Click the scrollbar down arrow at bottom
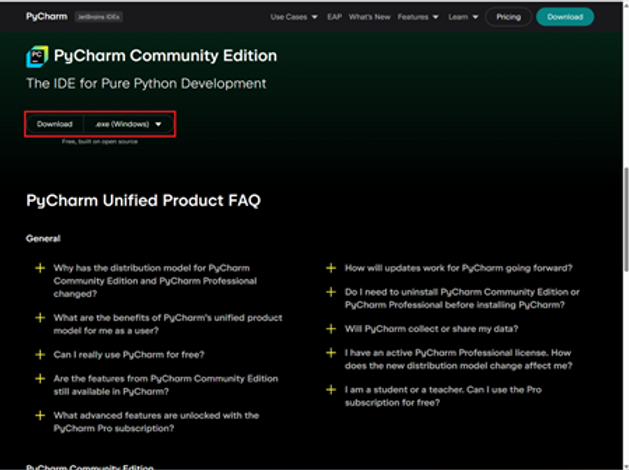Screen dimensions: 629x470 626,466
